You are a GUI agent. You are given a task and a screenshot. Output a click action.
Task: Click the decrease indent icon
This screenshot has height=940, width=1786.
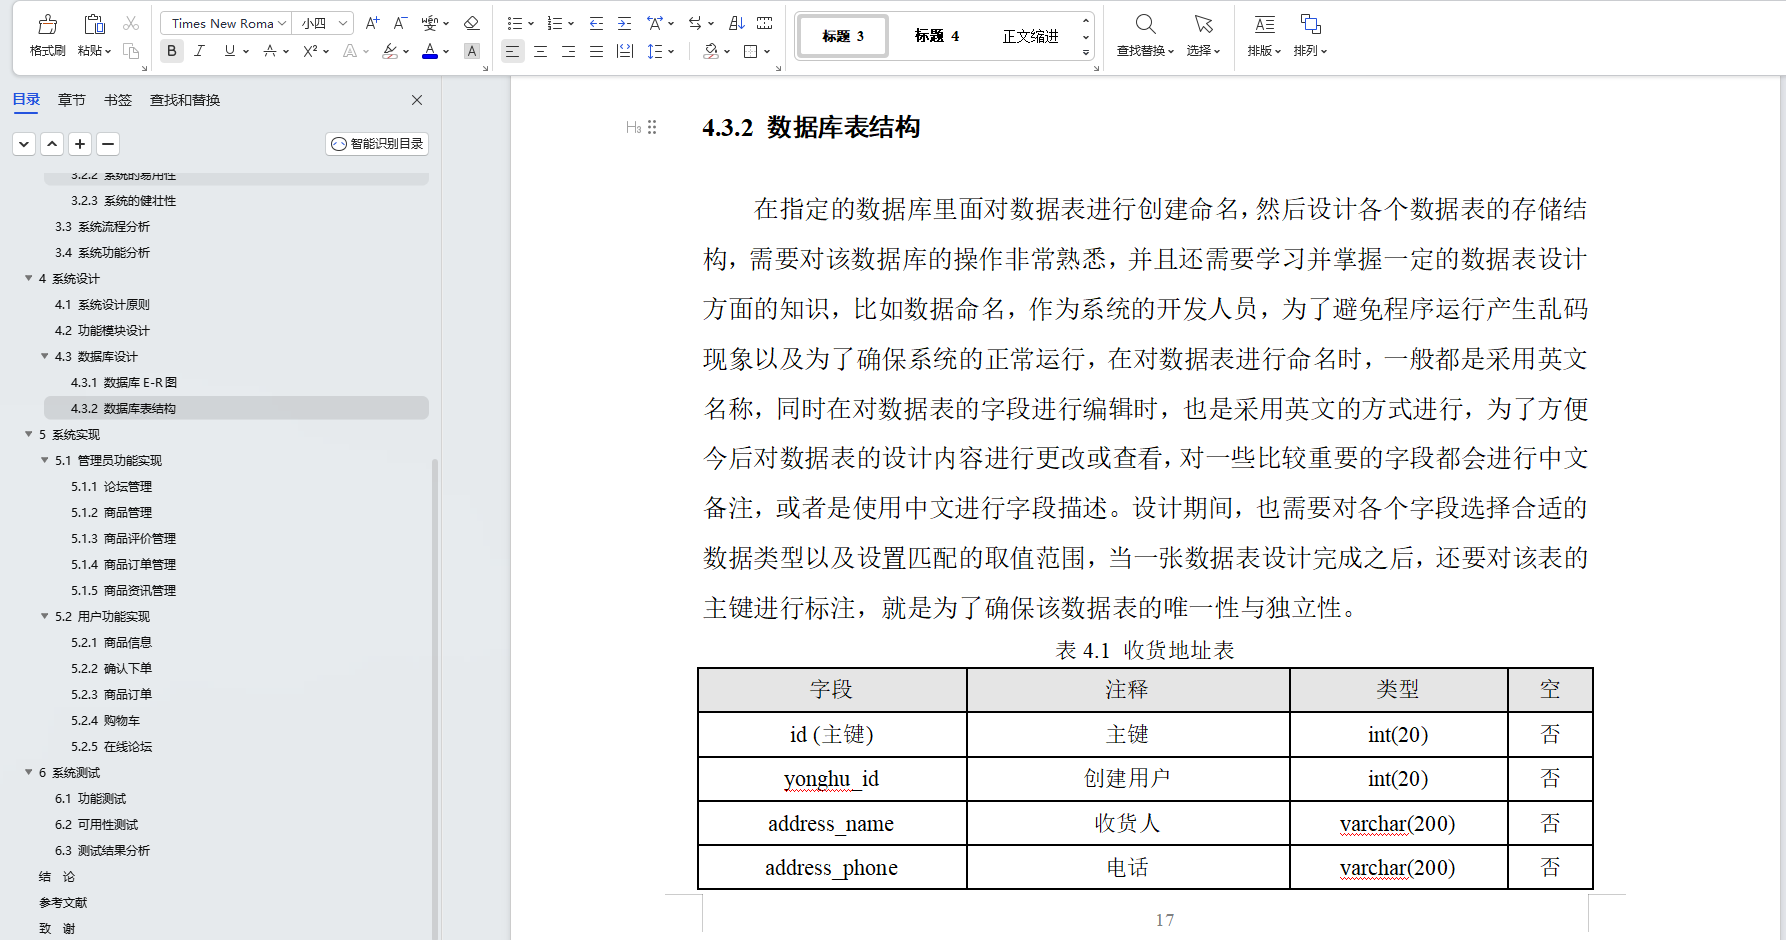(596, 23)
